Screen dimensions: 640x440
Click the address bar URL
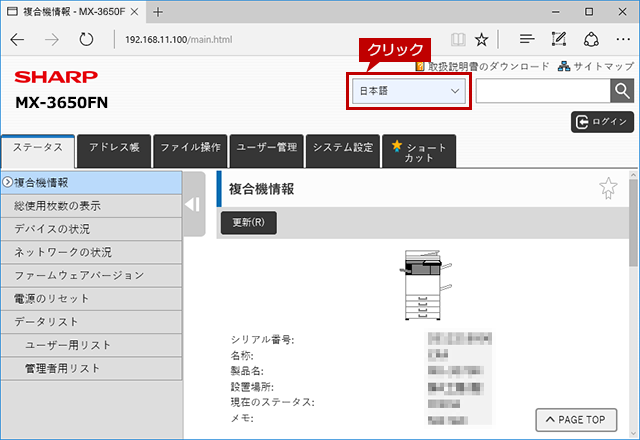click(178, 40)
